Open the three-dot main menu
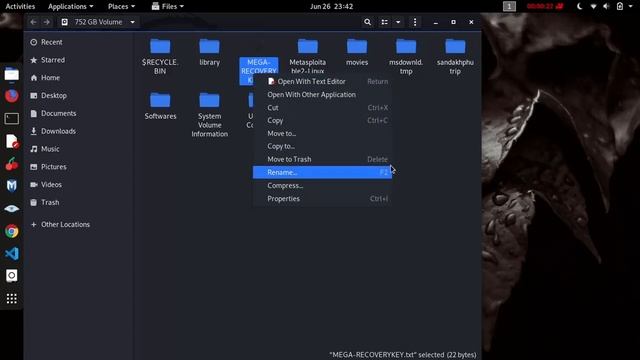Image resolution: width=640 pixels, height=360 pixels. (415, 22)
